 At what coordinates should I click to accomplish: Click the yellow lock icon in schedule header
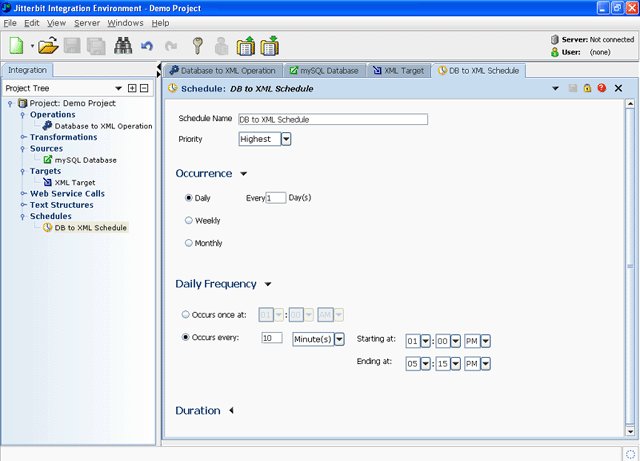pyautogui.click(x=587, y=88)
